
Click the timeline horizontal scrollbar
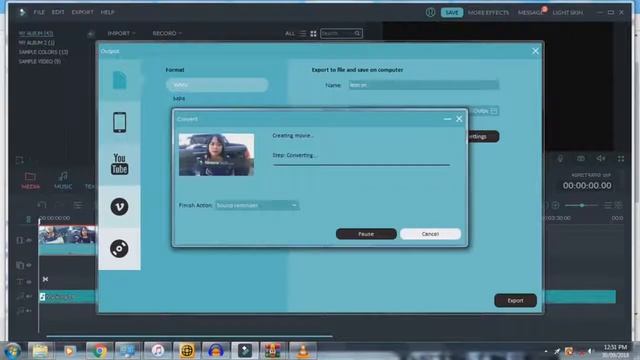(x=189, y=336)
